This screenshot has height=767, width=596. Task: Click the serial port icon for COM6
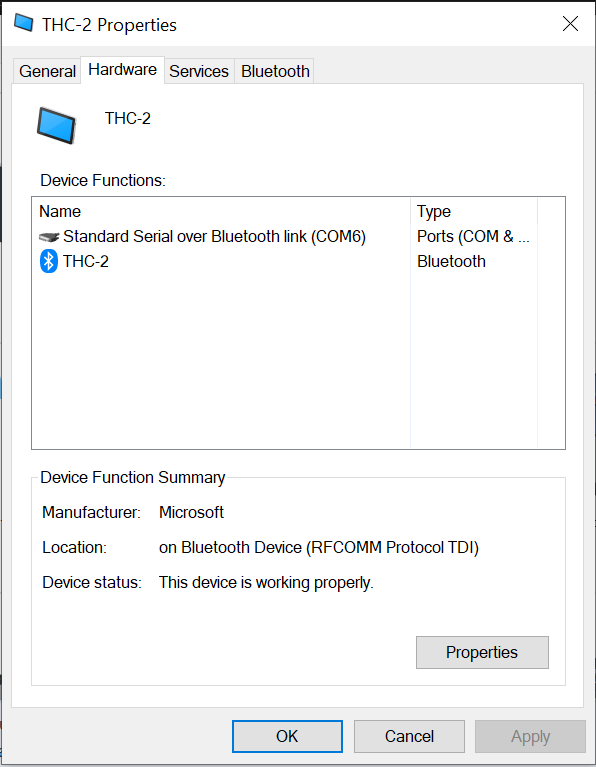coord(49,237)
